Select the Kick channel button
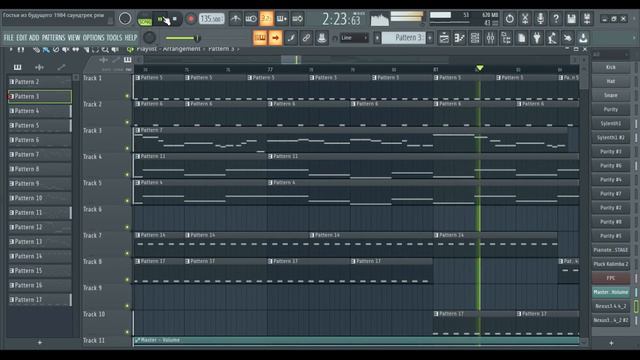Image resolution: width=640 pixels, height=360 pixels. (611, 67)
